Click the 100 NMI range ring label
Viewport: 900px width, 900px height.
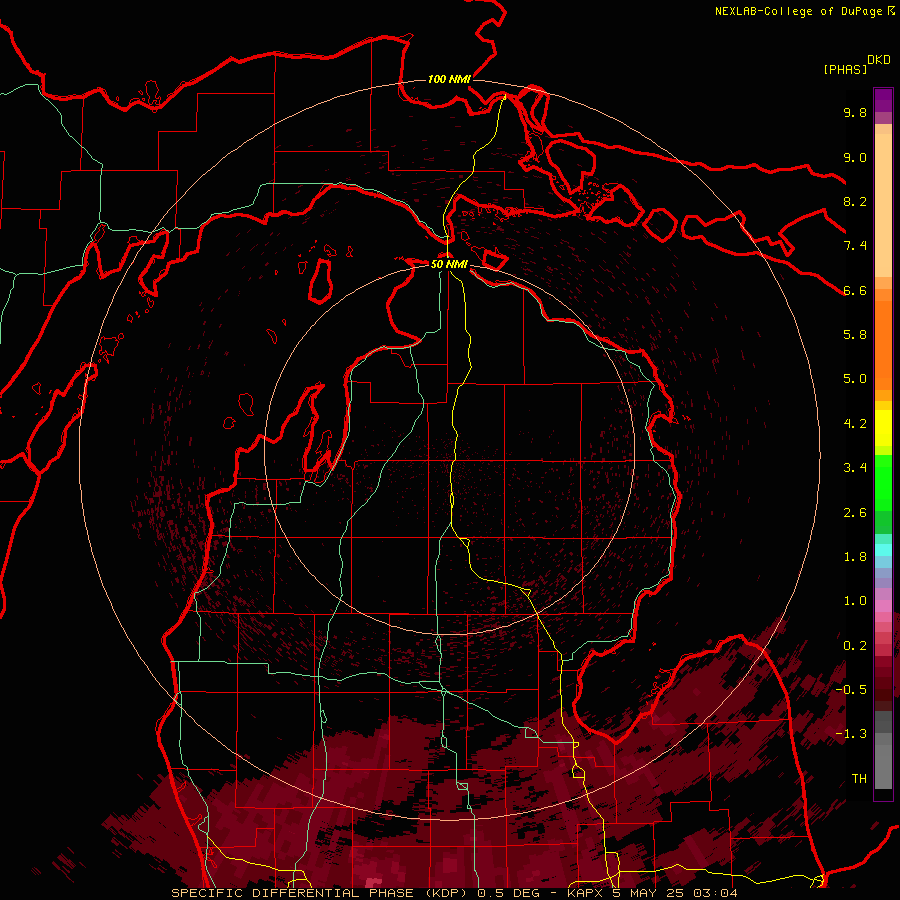click(449, 79)
